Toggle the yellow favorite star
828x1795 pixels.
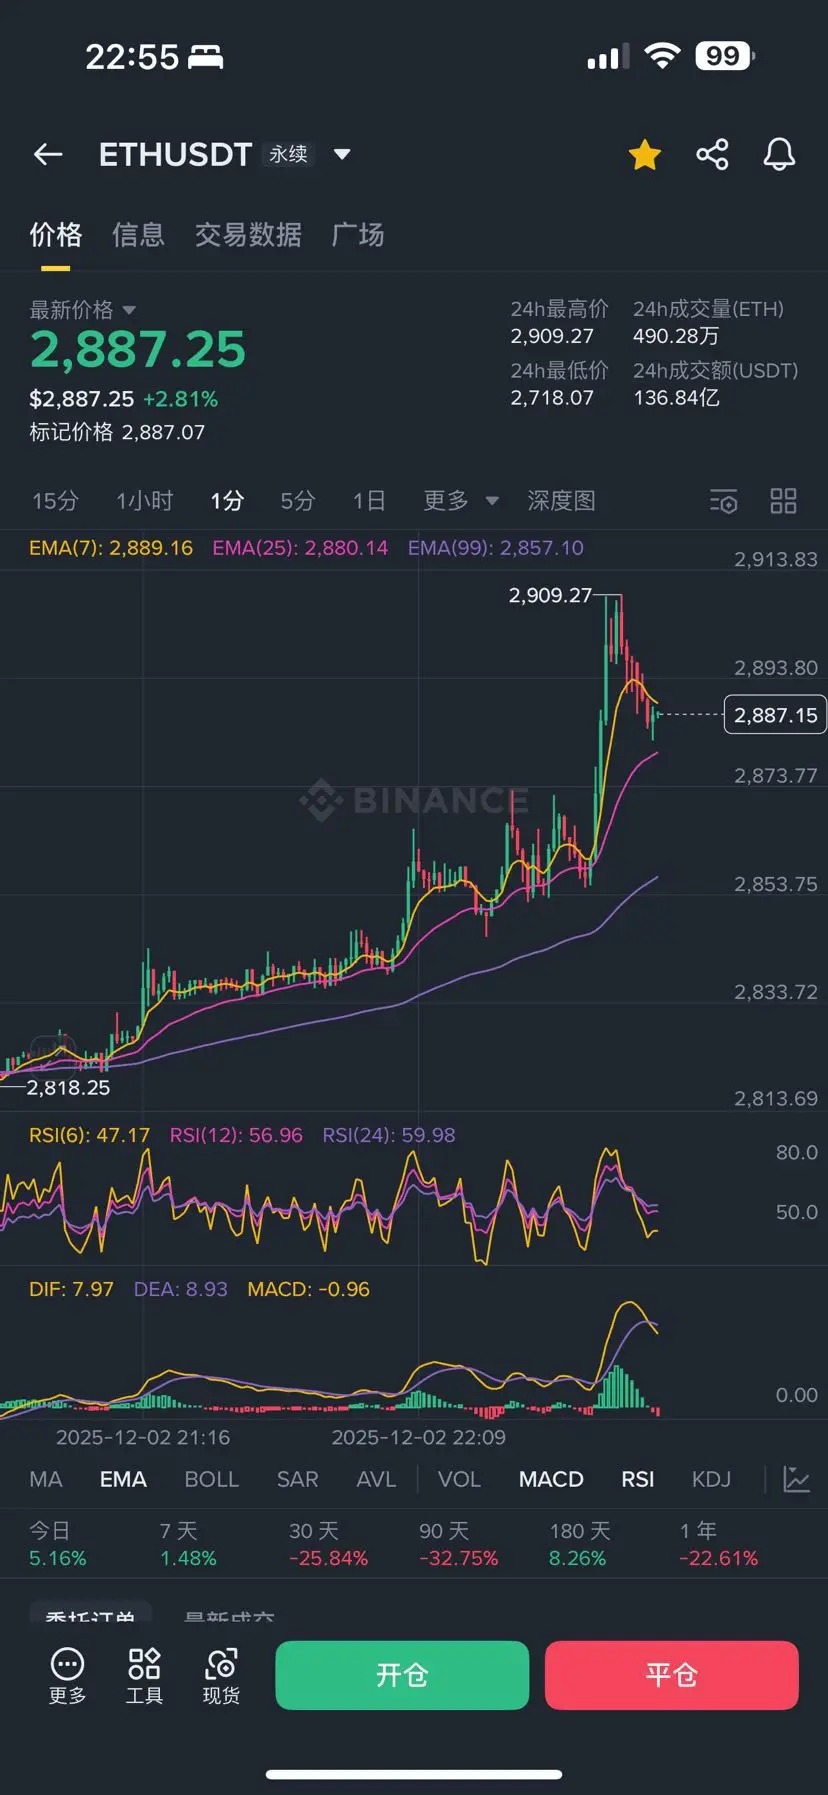point(645,154)
